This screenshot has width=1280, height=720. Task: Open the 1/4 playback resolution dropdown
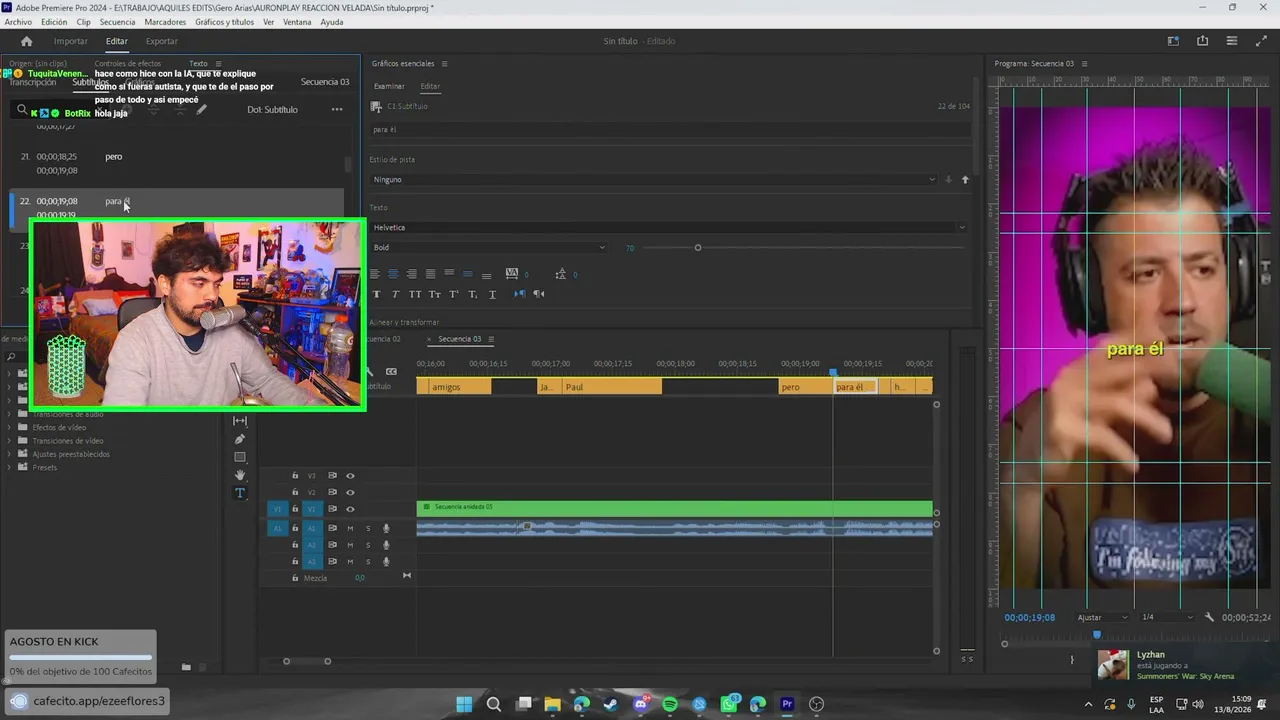[x=1168, y=618]
